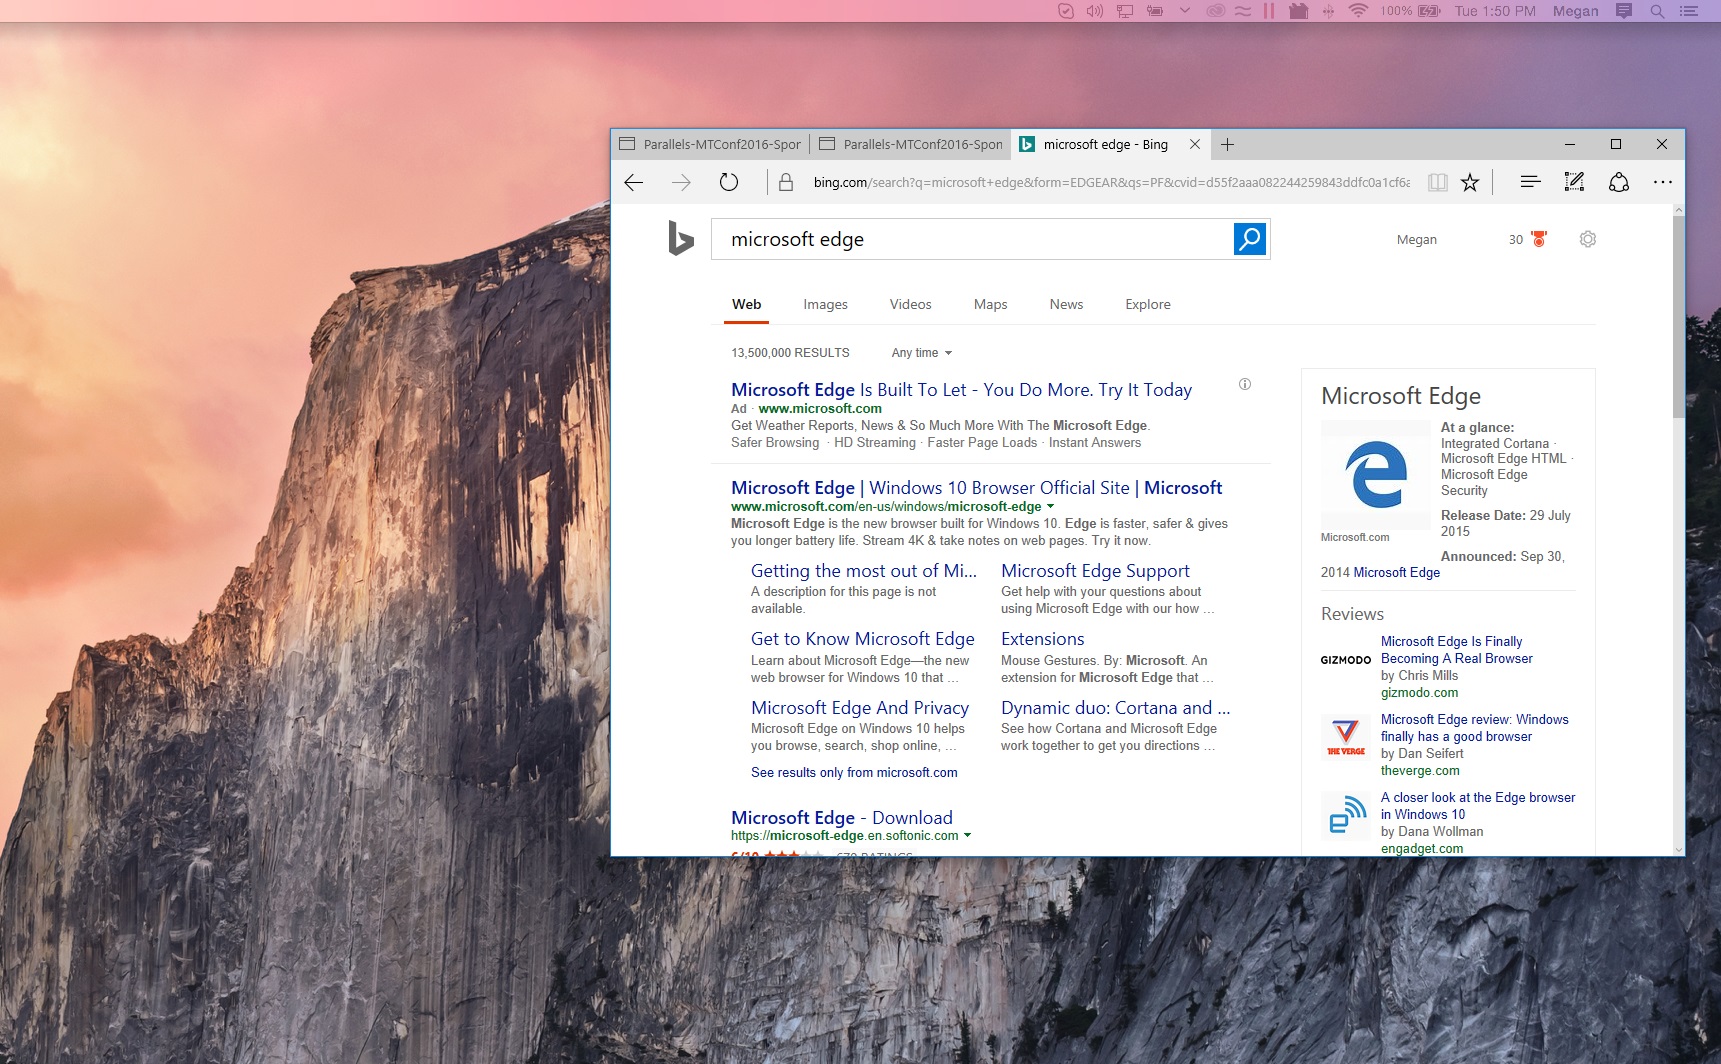
Task: Close the 'microsoft edge - Bing' tab
Action: tap(1194, 144)
